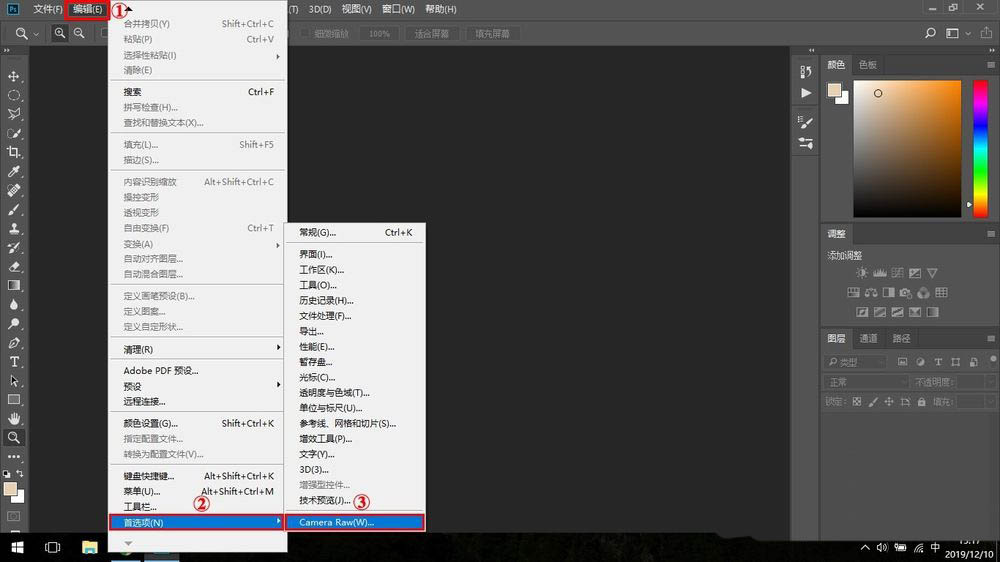This screenshot has width=1000, height=562.
Task: Select the Elliptical Marquee tool
Action: coord(13,96)
